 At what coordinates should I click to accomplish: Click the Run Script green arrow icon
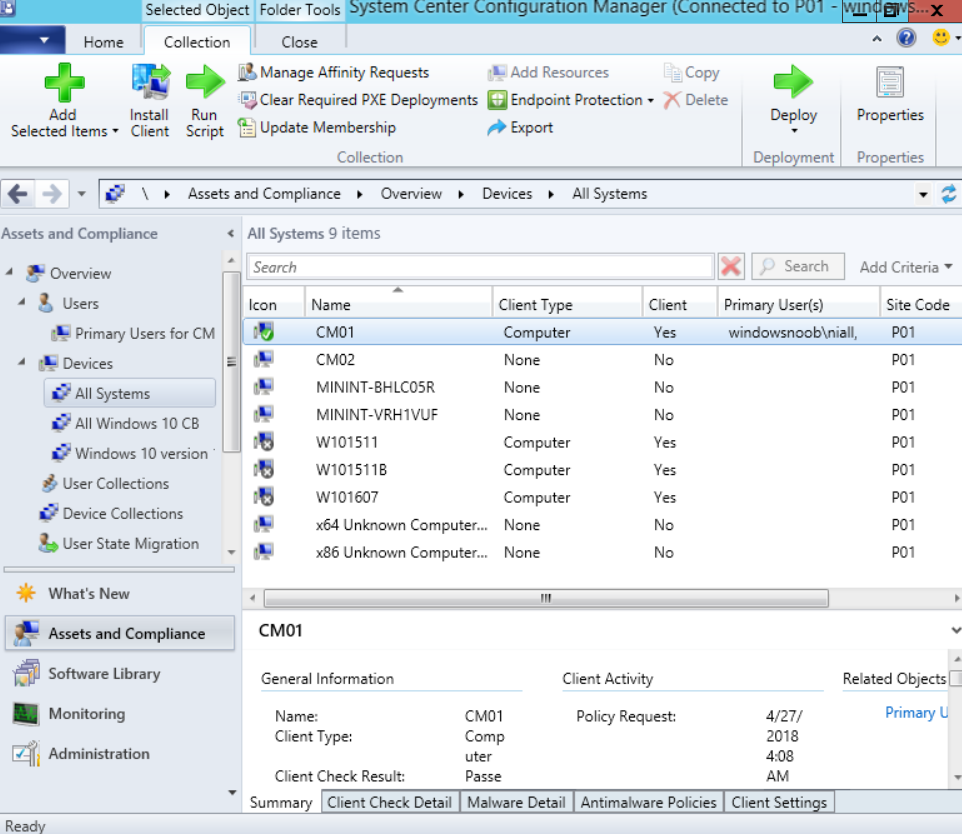coord(205,82)
